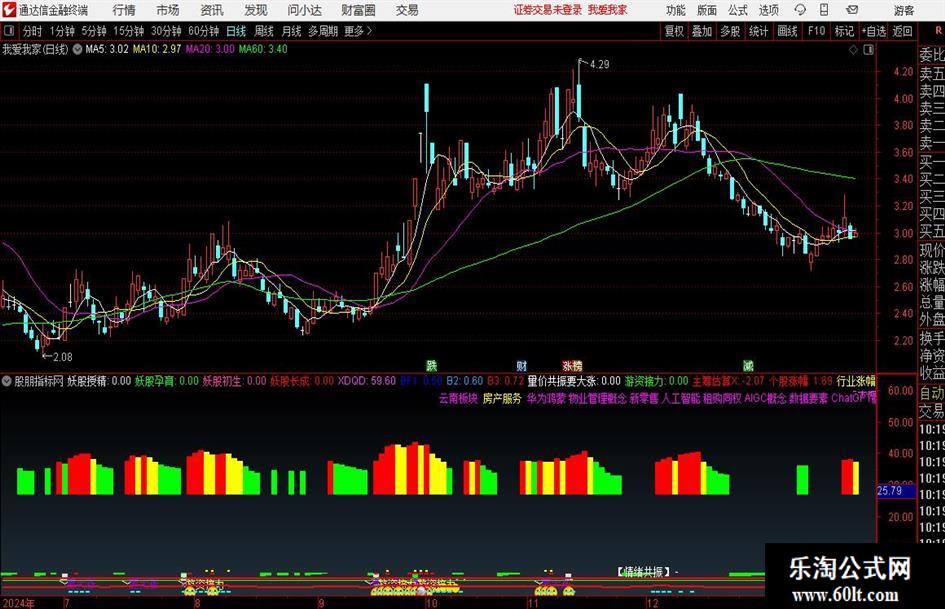Click the 物业管理概念 concept tag
Image resolution: width=945 pixels, height=609 pixels.
tap(597, 399)
